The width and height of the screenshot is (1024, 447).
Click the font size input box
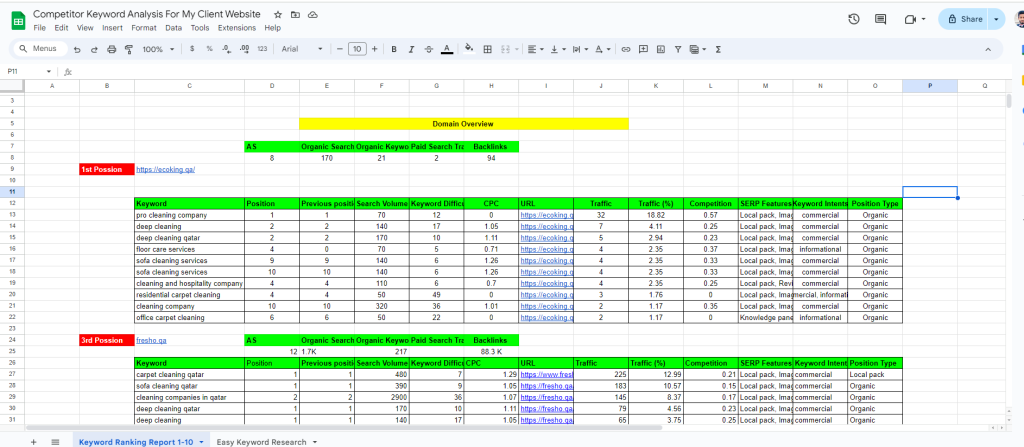tap(356, 48)
